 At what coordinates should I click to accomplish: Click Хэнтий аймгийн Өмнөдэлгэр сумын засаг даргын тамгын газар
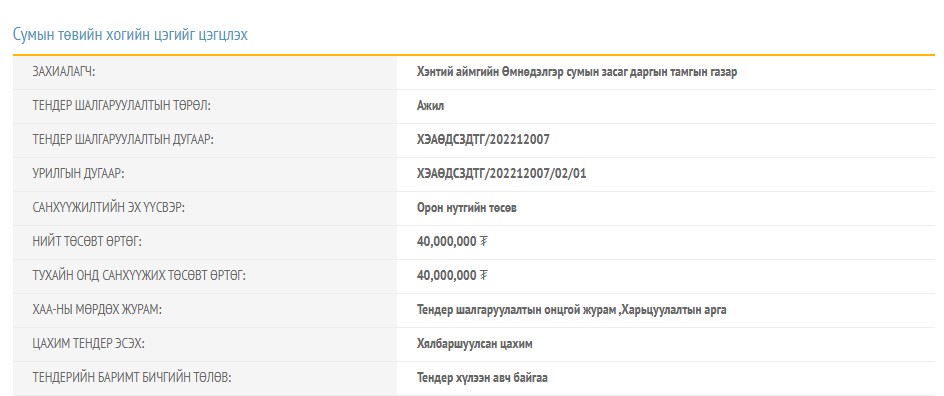coord(577,72)
